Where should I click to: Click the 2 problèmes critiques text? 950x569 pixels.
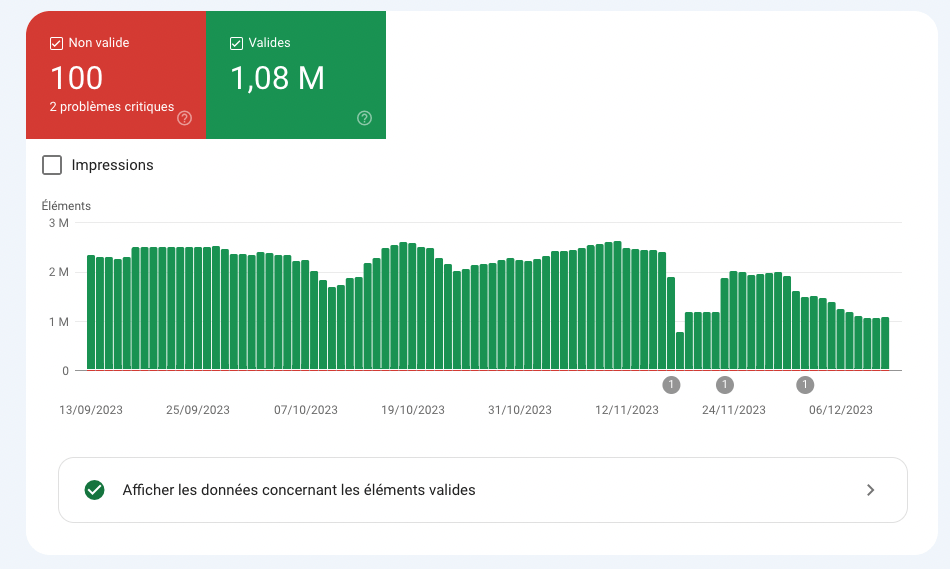(x=111, y=107)
